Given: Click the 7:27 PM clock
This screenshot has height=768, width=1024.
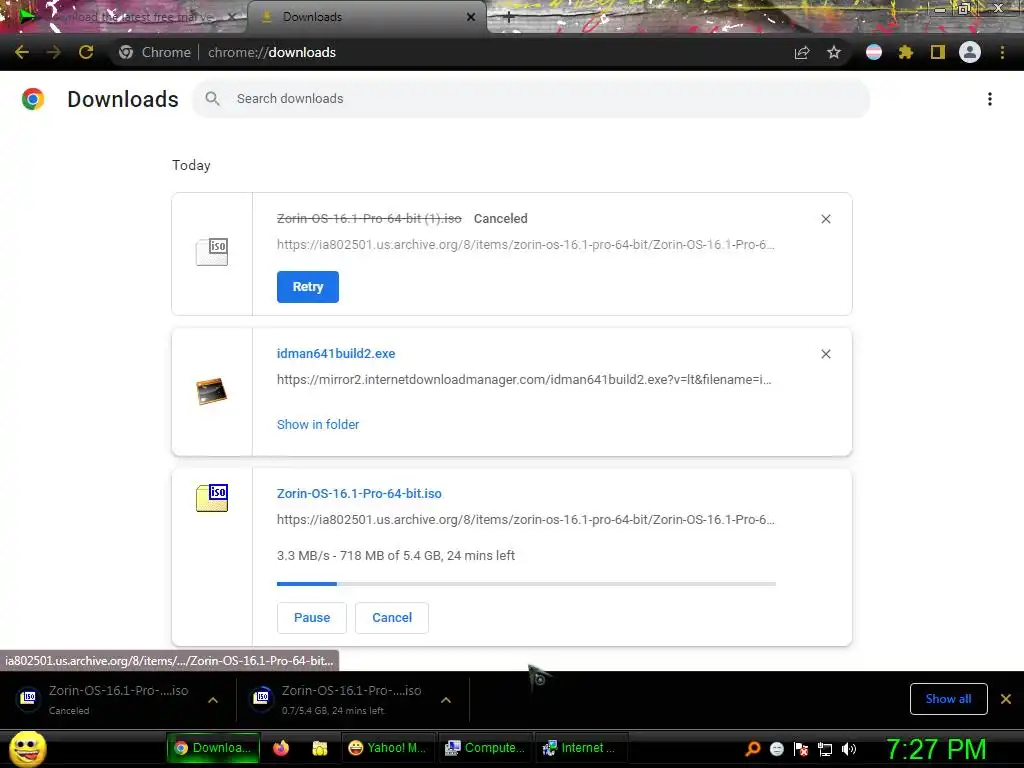Looking at the screenshot, I should [x=936, y=749].
